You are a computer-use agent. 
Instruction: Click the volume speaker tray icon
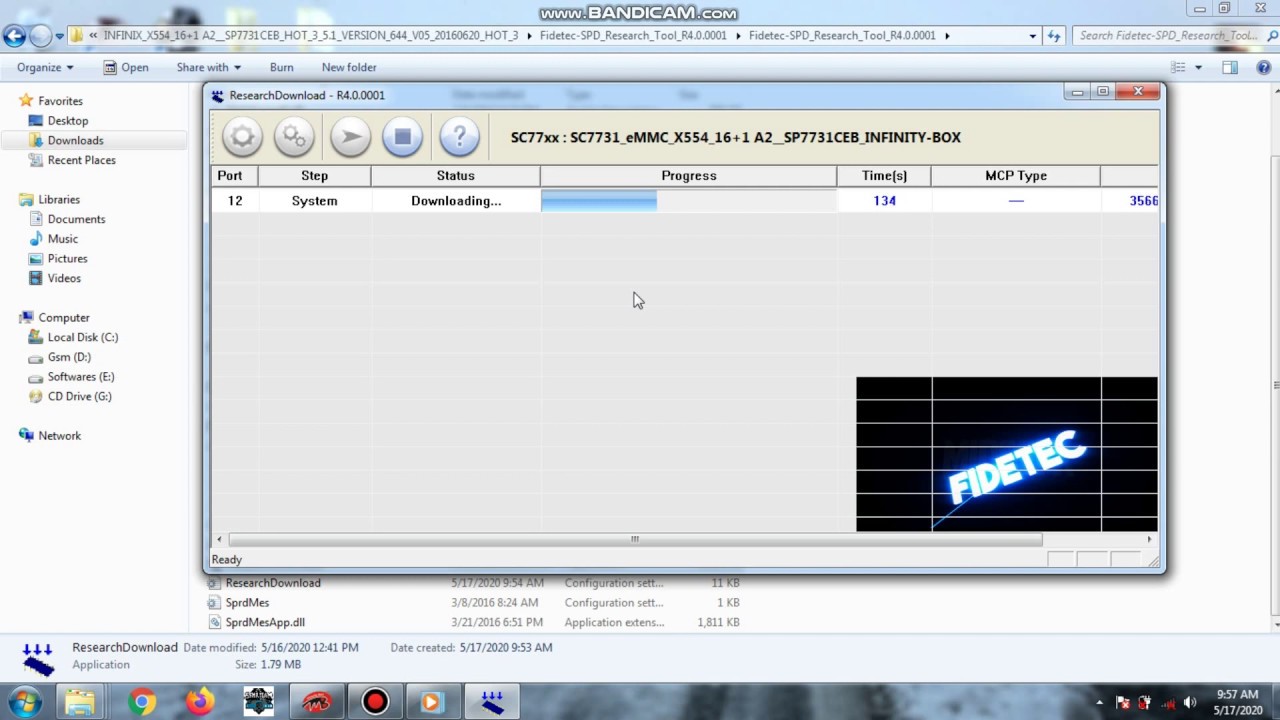point(1190,702)
